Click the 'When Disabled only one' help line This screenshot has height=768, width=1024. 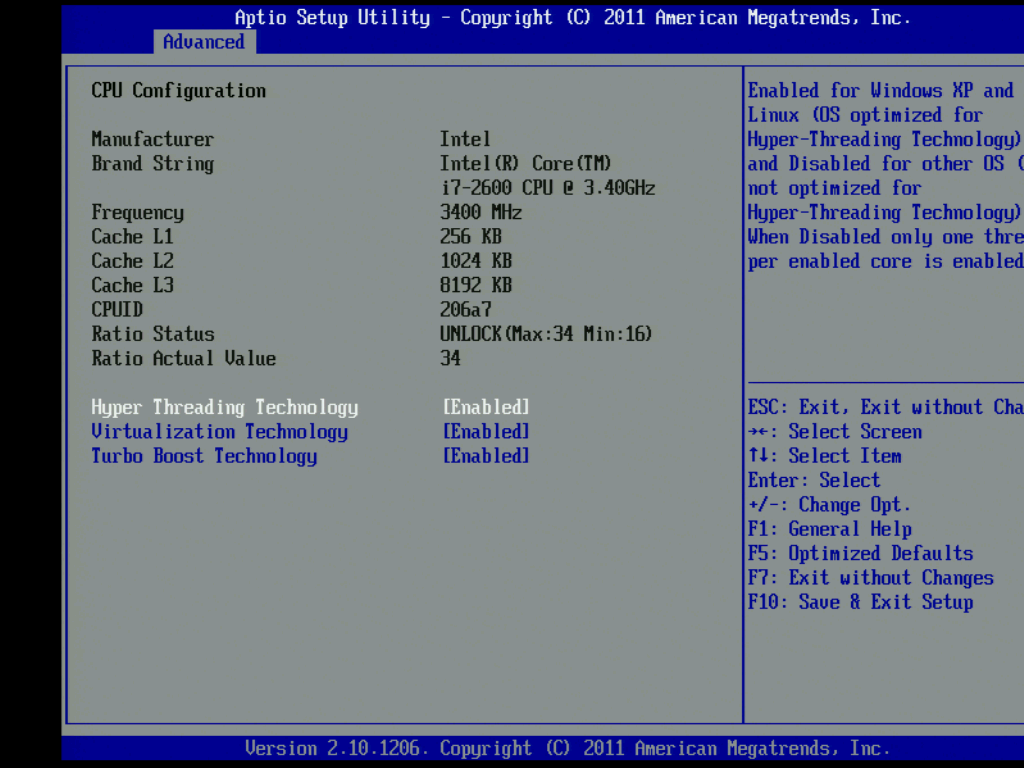coord(886,237)
